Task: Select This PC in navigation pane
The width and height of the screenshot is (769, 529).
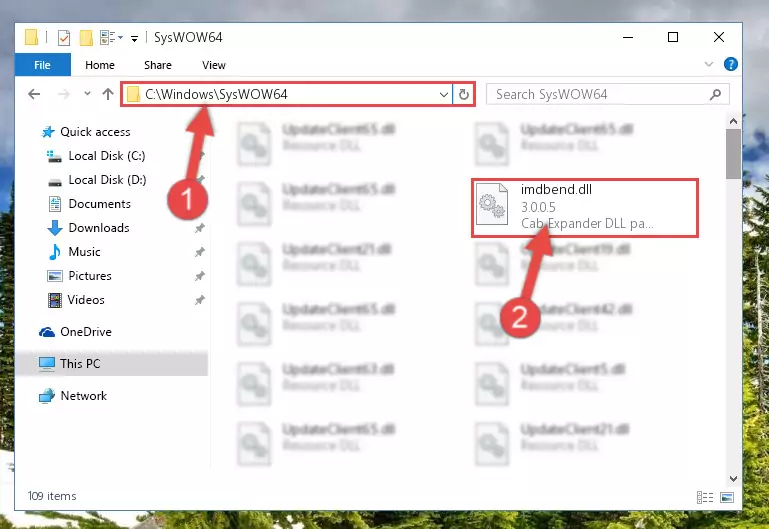Action: tap(111, 363)
